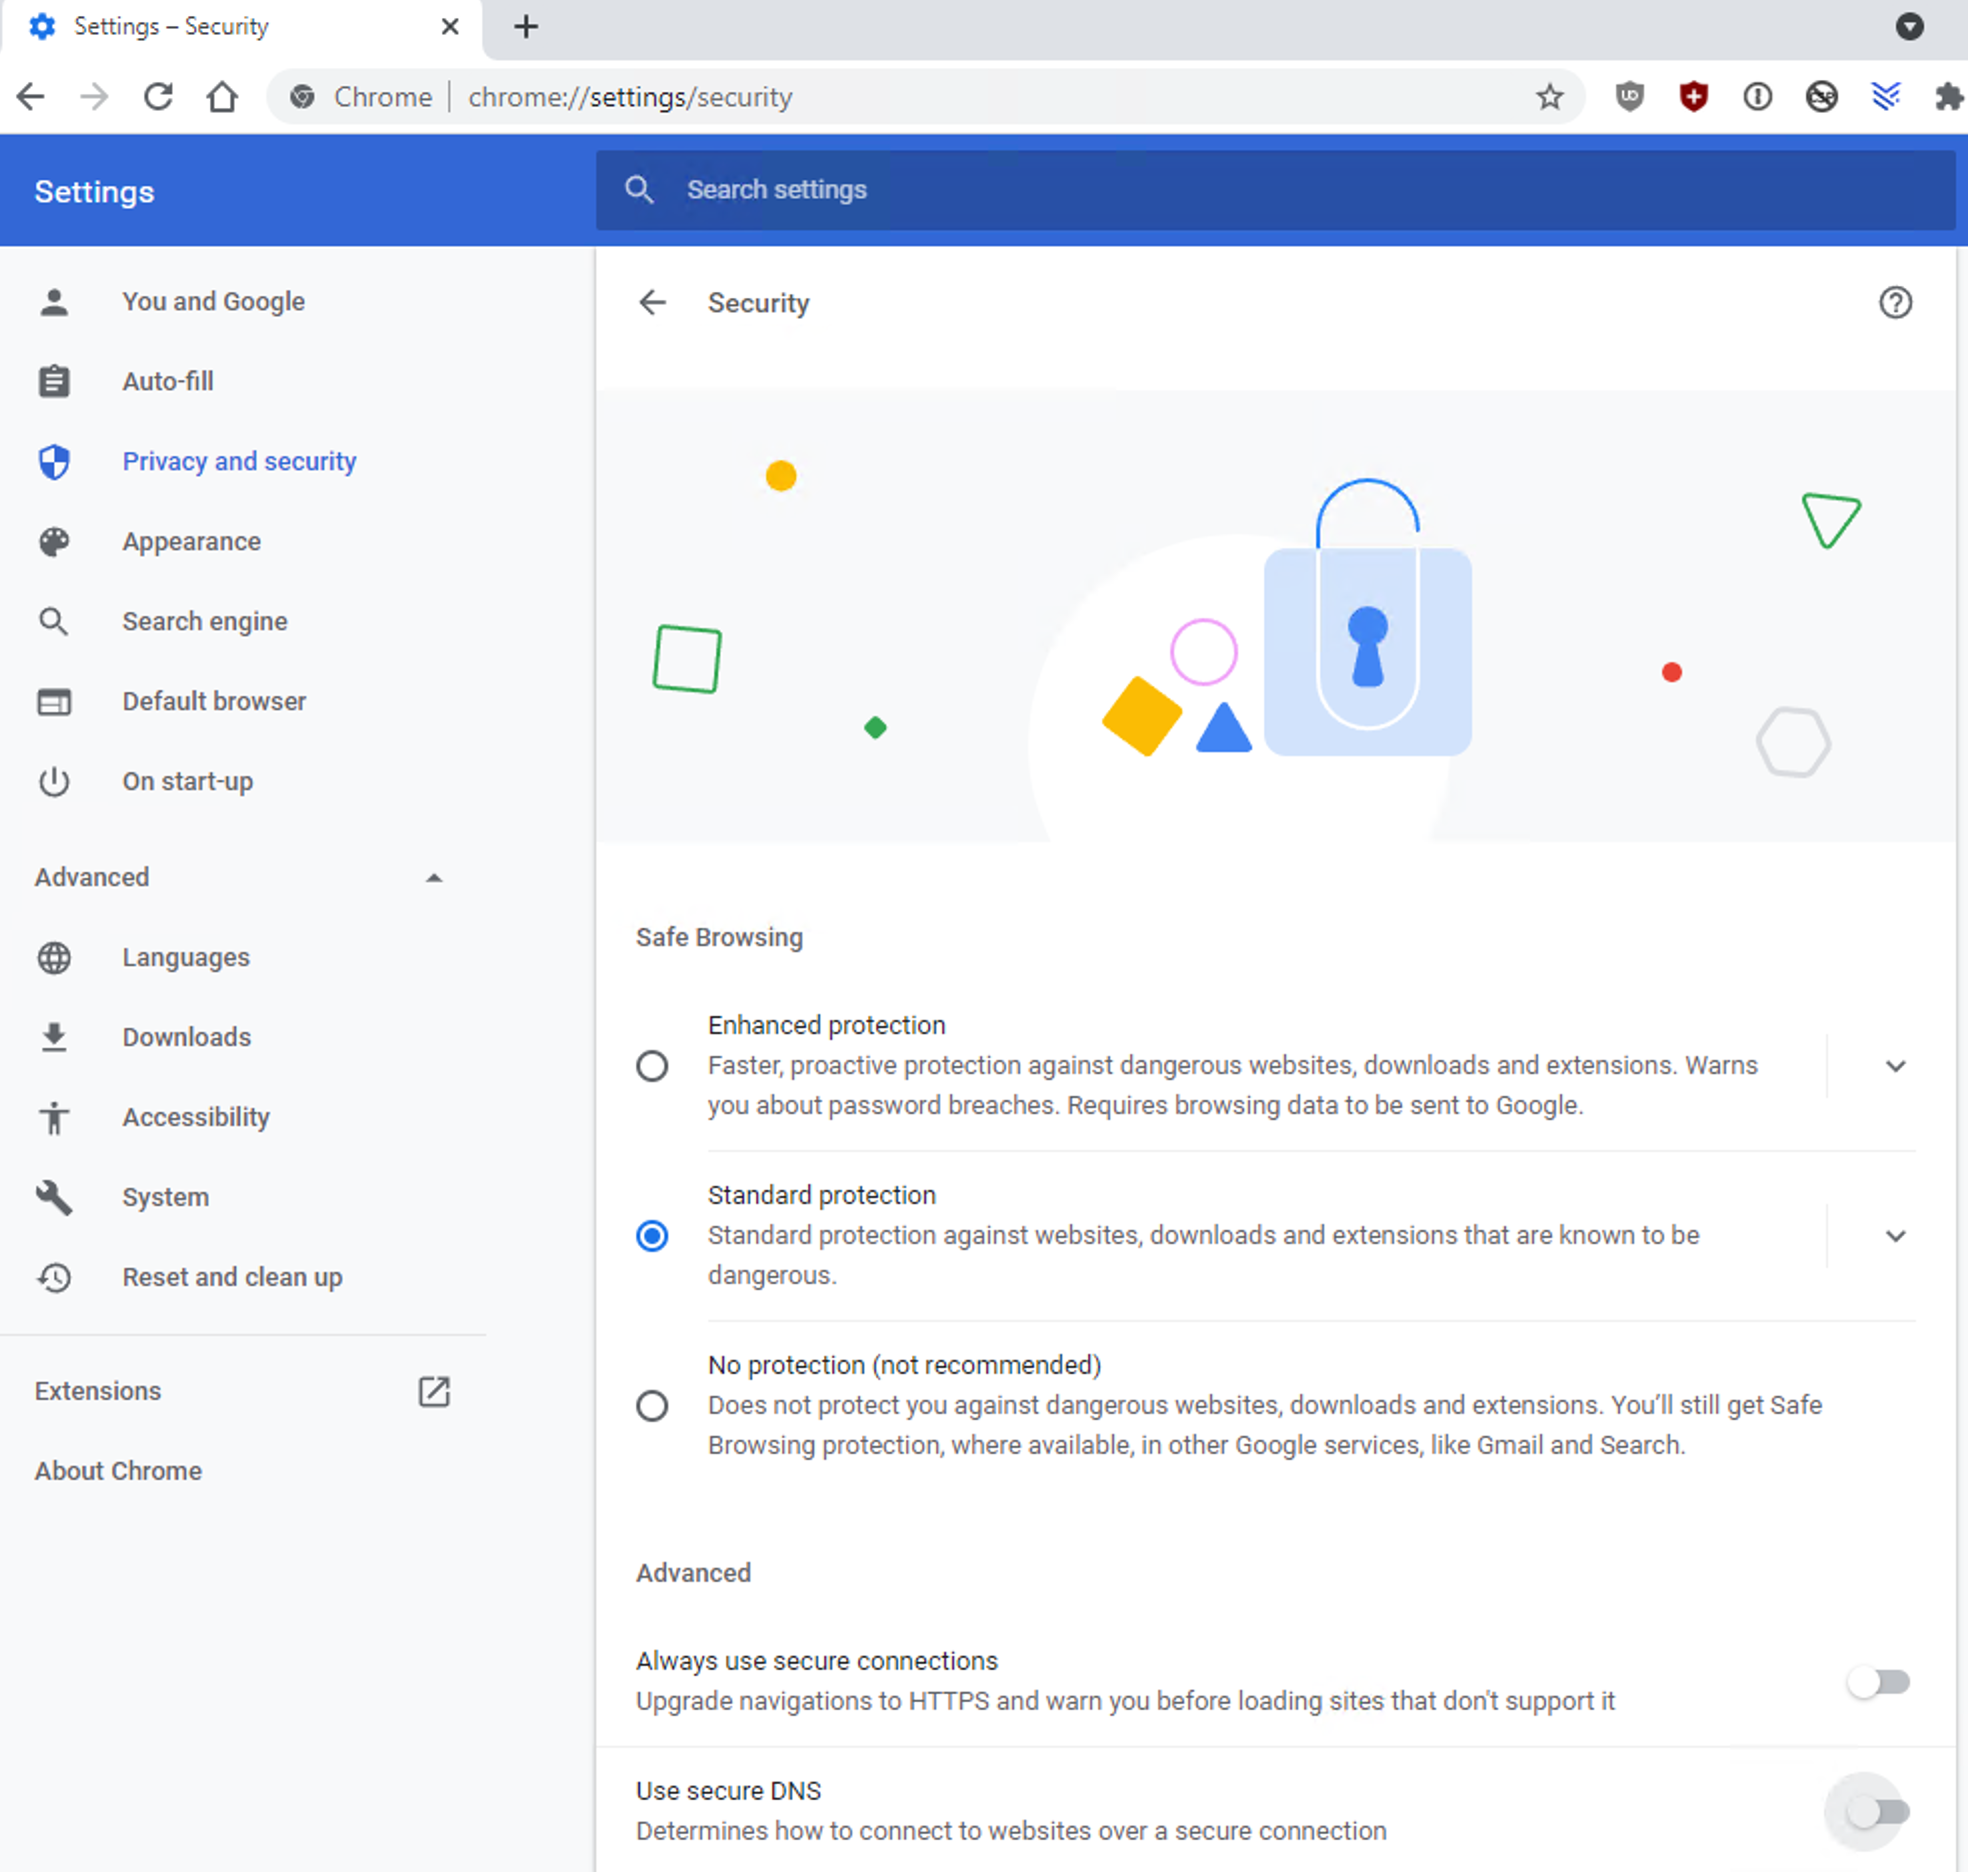Viewport: 1968px width, 1872px height.
Task: Click the Settings title in the header
Action: coord(95,192)
